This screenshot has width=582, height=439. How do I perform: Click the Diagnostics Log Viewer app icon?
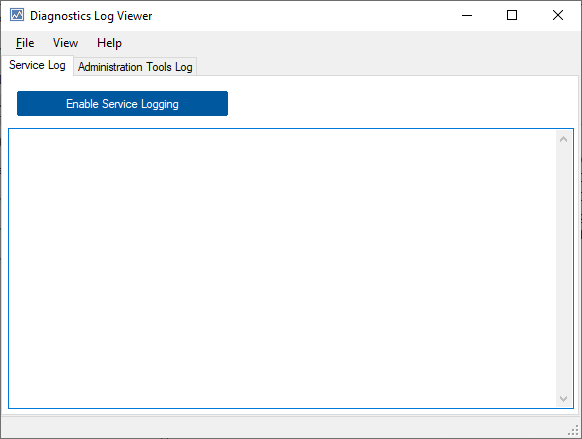17,15
